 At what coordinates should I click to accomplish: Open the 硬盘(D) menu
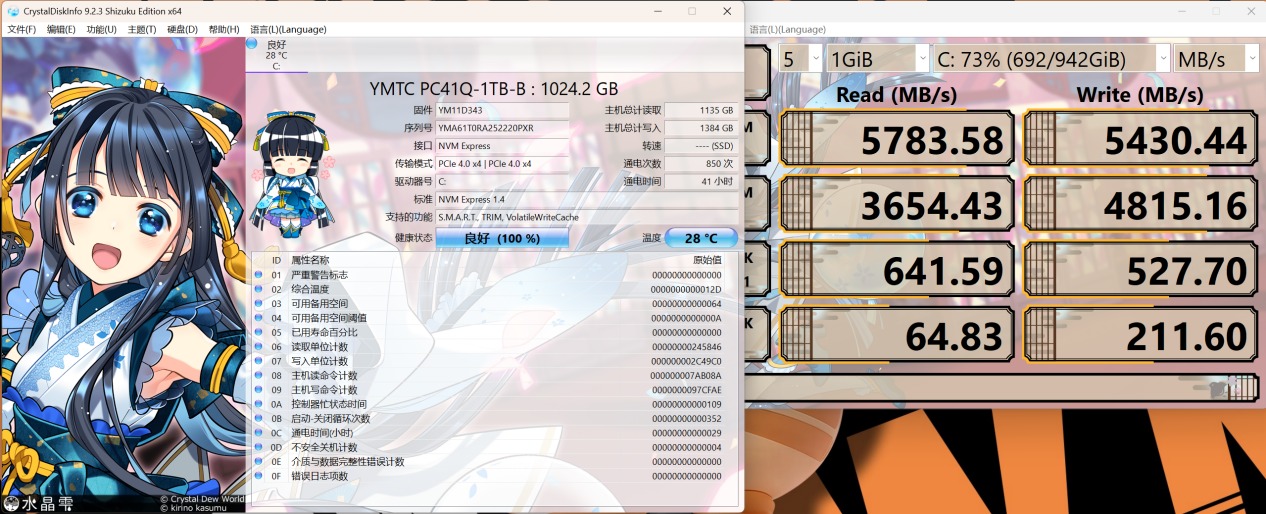click(183, 29)
